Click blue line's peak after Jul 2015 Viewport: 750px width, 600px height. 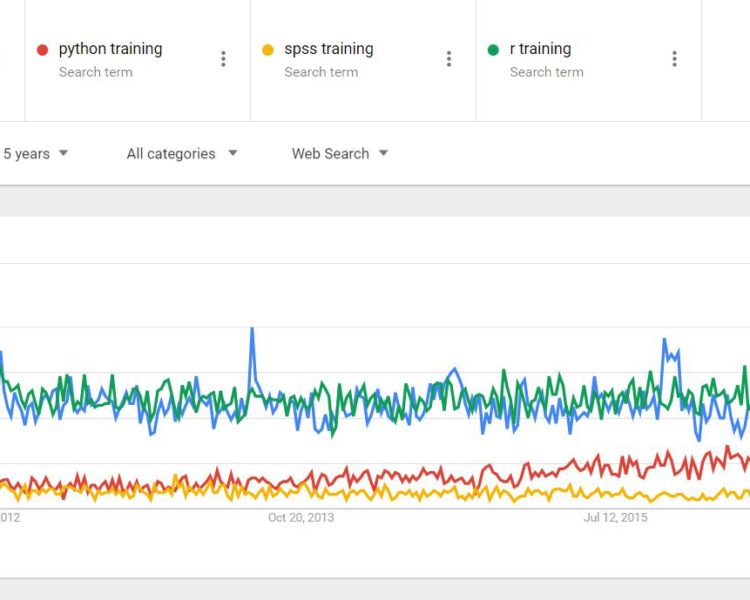coord(664,340)
